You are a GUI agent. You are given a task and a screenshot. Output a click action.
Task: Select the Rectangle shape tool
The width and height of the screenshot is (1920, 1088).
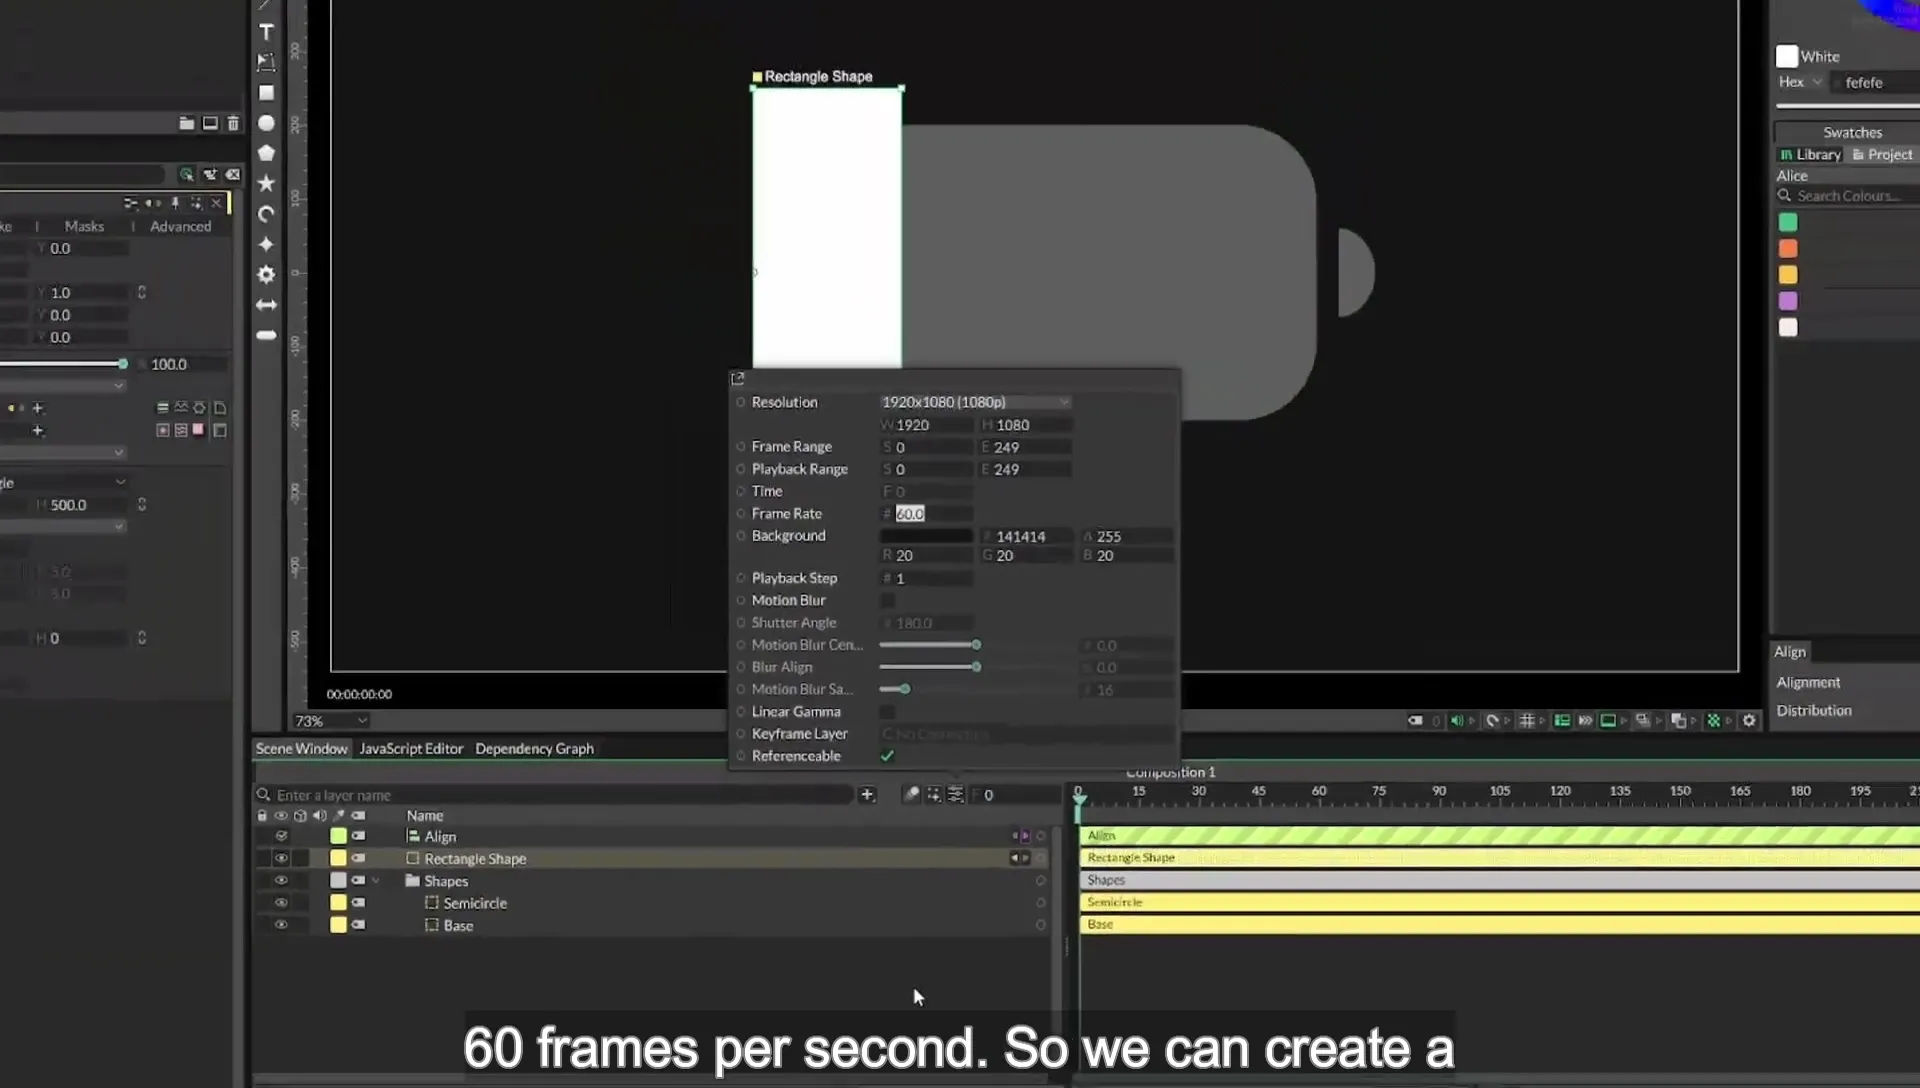point(266,93)
